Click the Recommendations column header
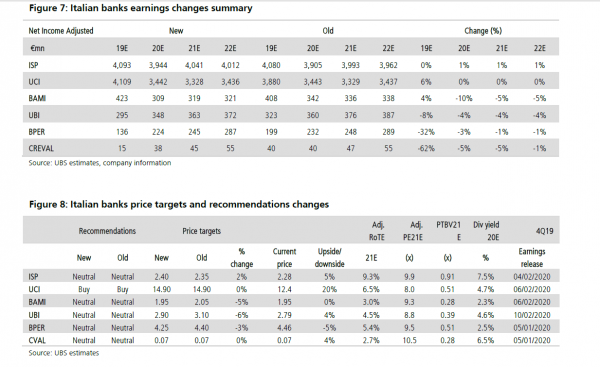This screenshot has height=367, width=600. [107, 231]
